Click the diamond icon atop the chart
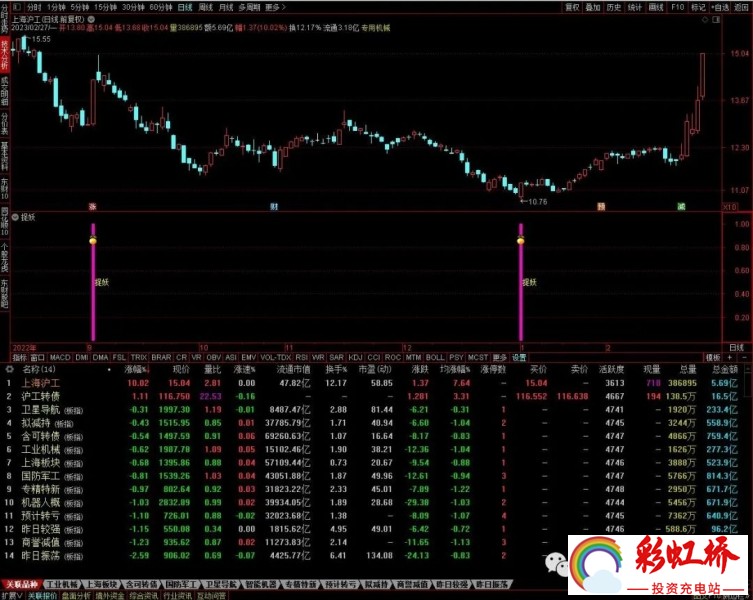 click(705, 20)
